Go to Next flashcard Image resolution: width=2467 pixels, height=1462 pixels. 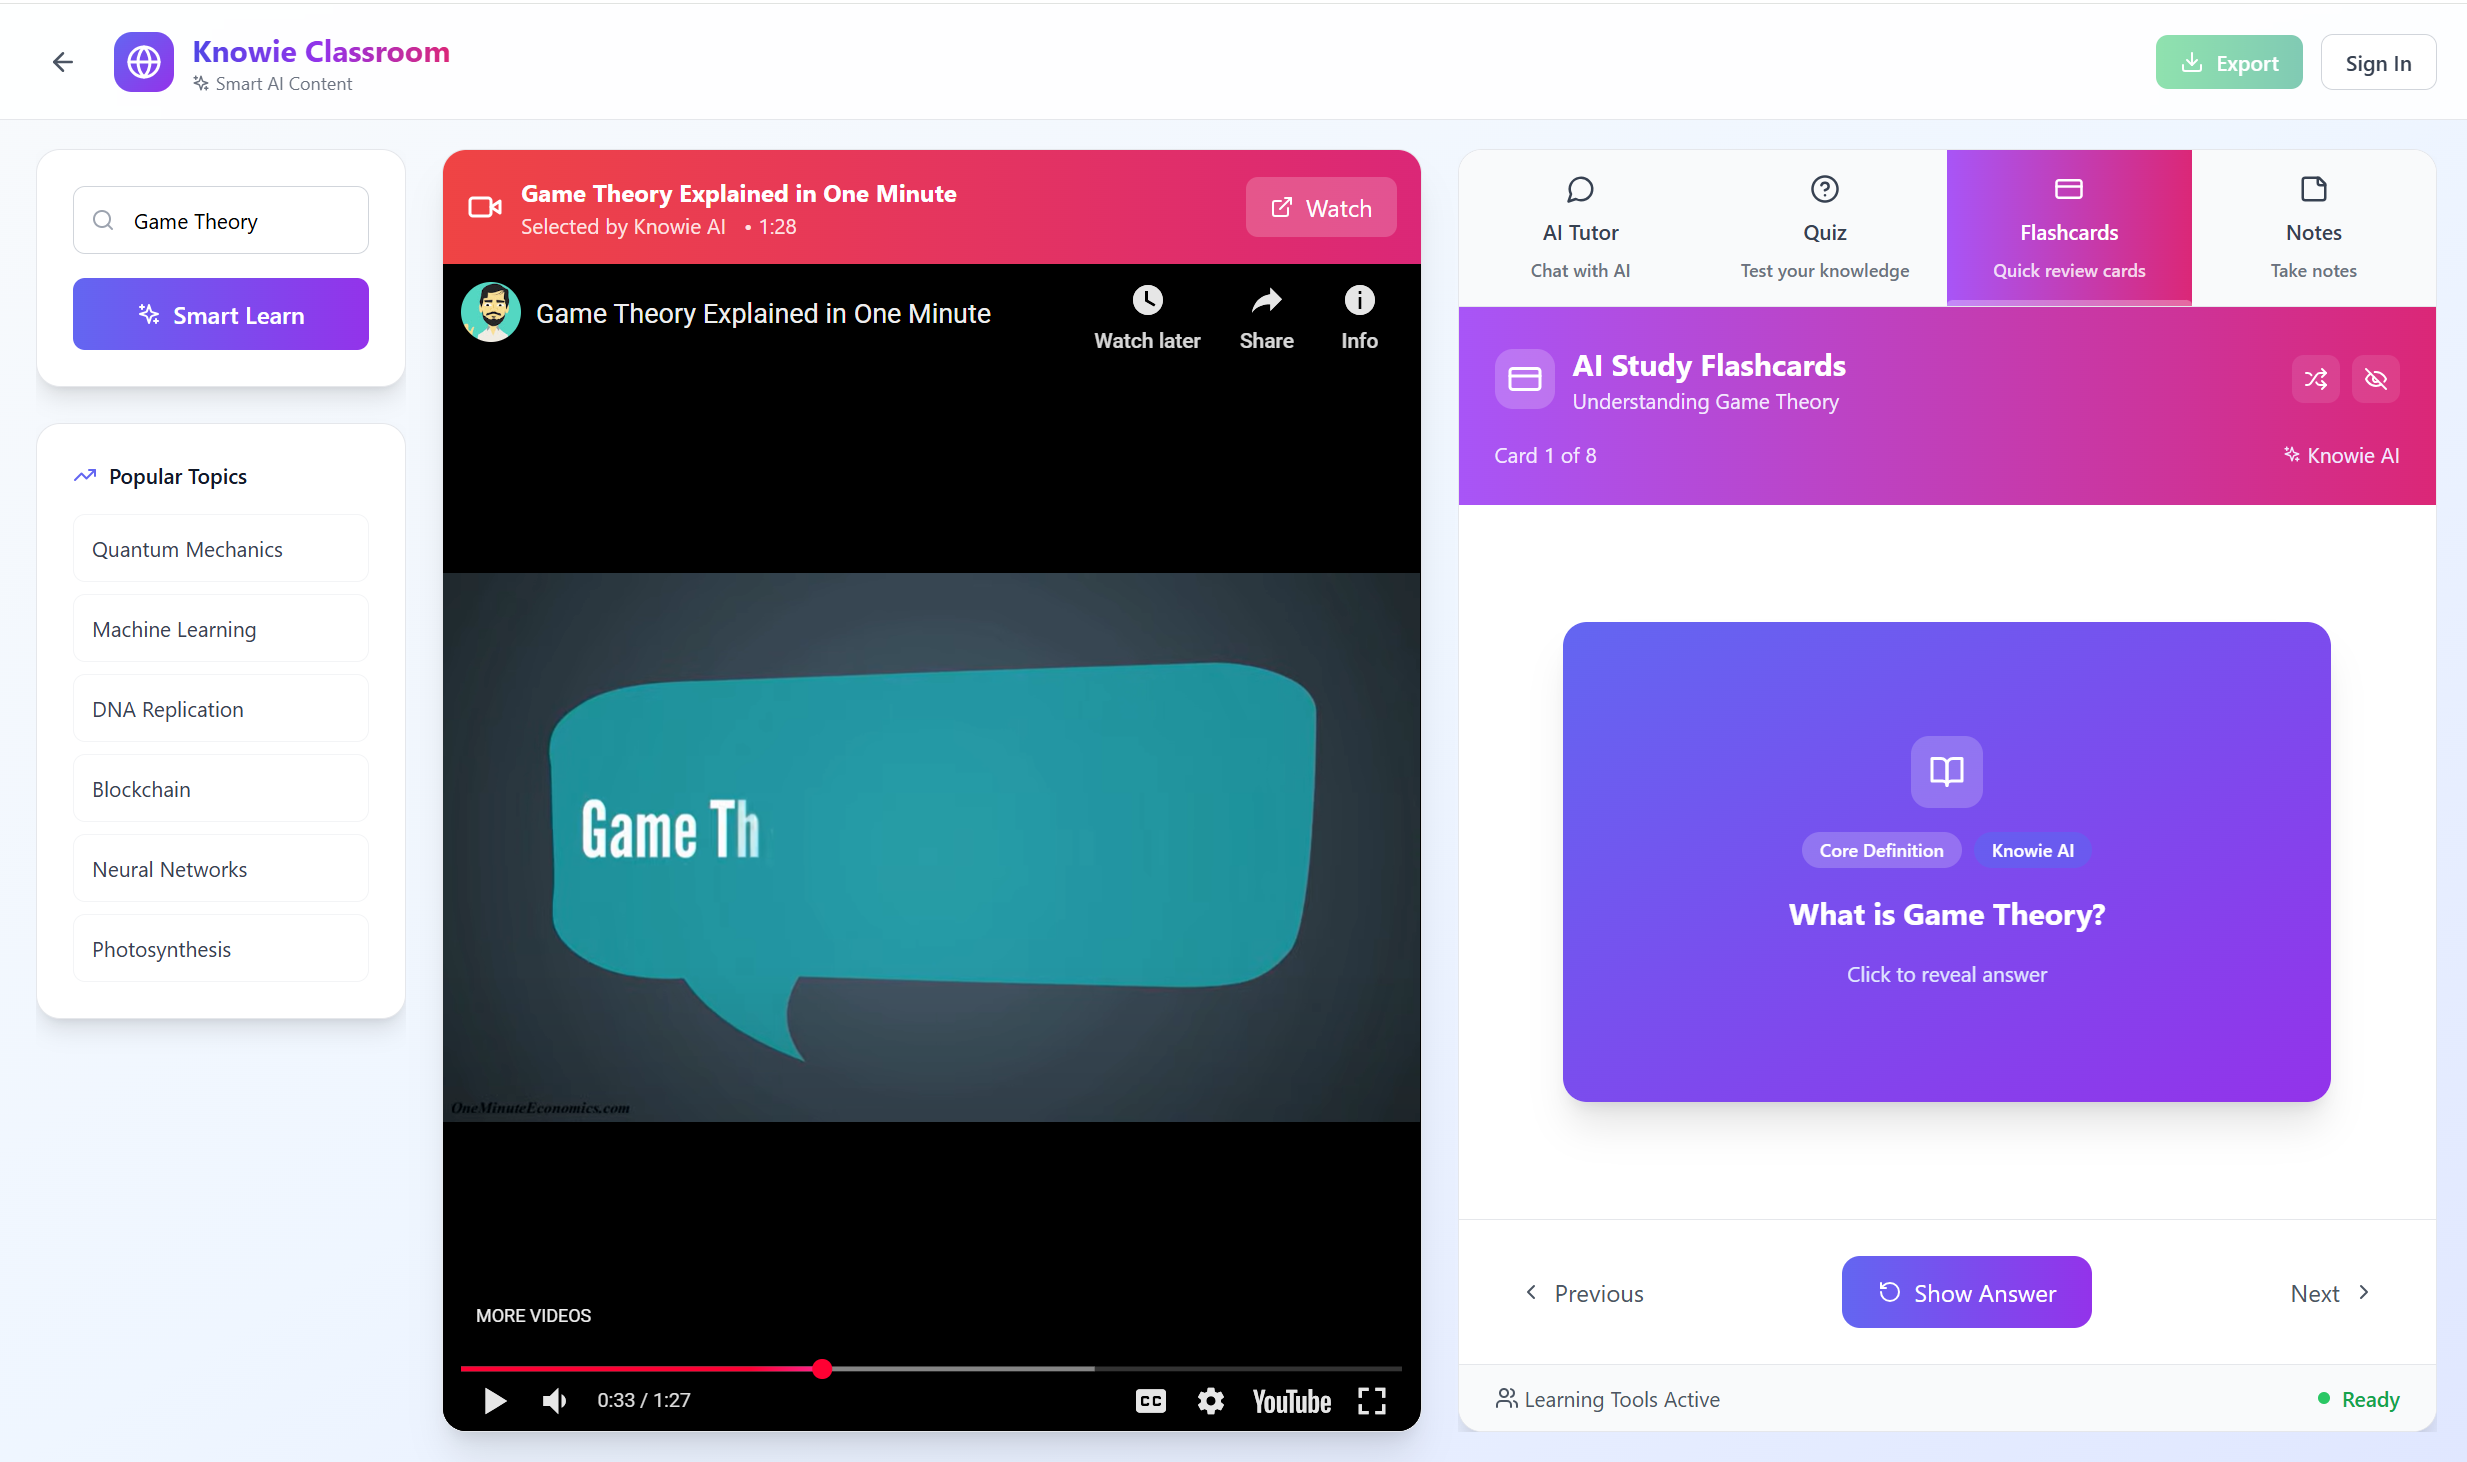(x=2330, y=1293)
